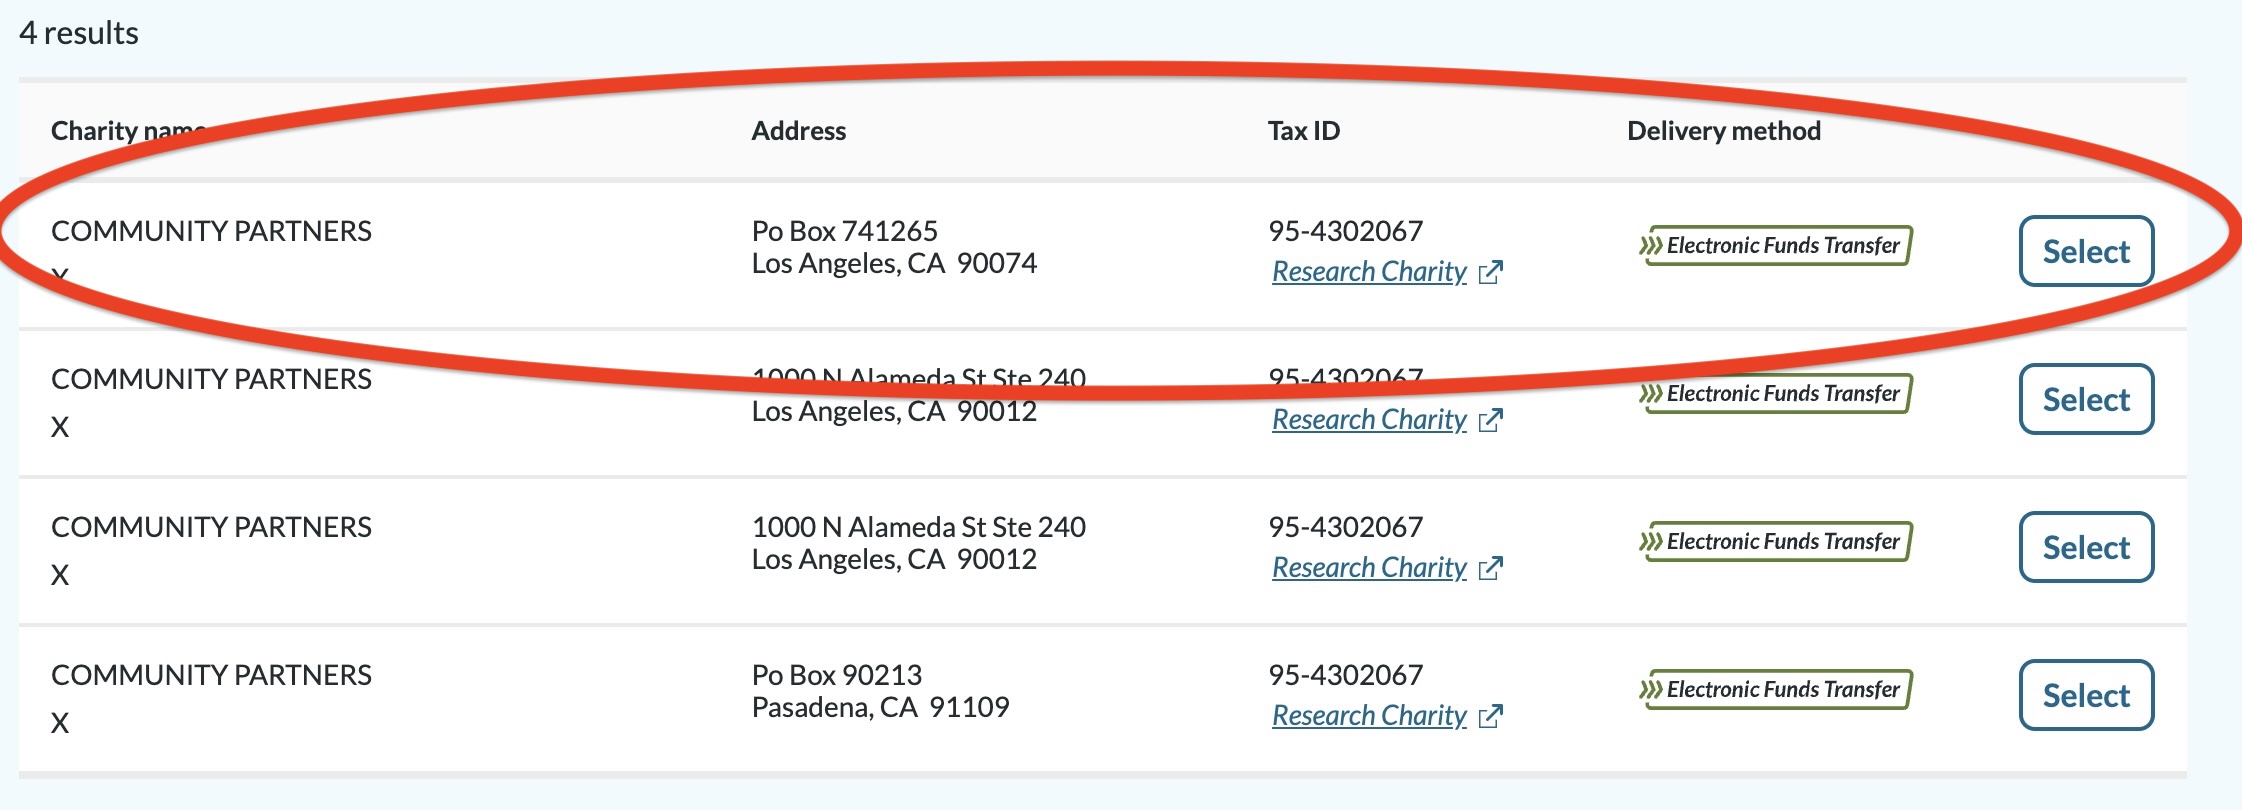Click the Address column header
This screenshot has width=2242, height=810.
(x=798, y=131)
